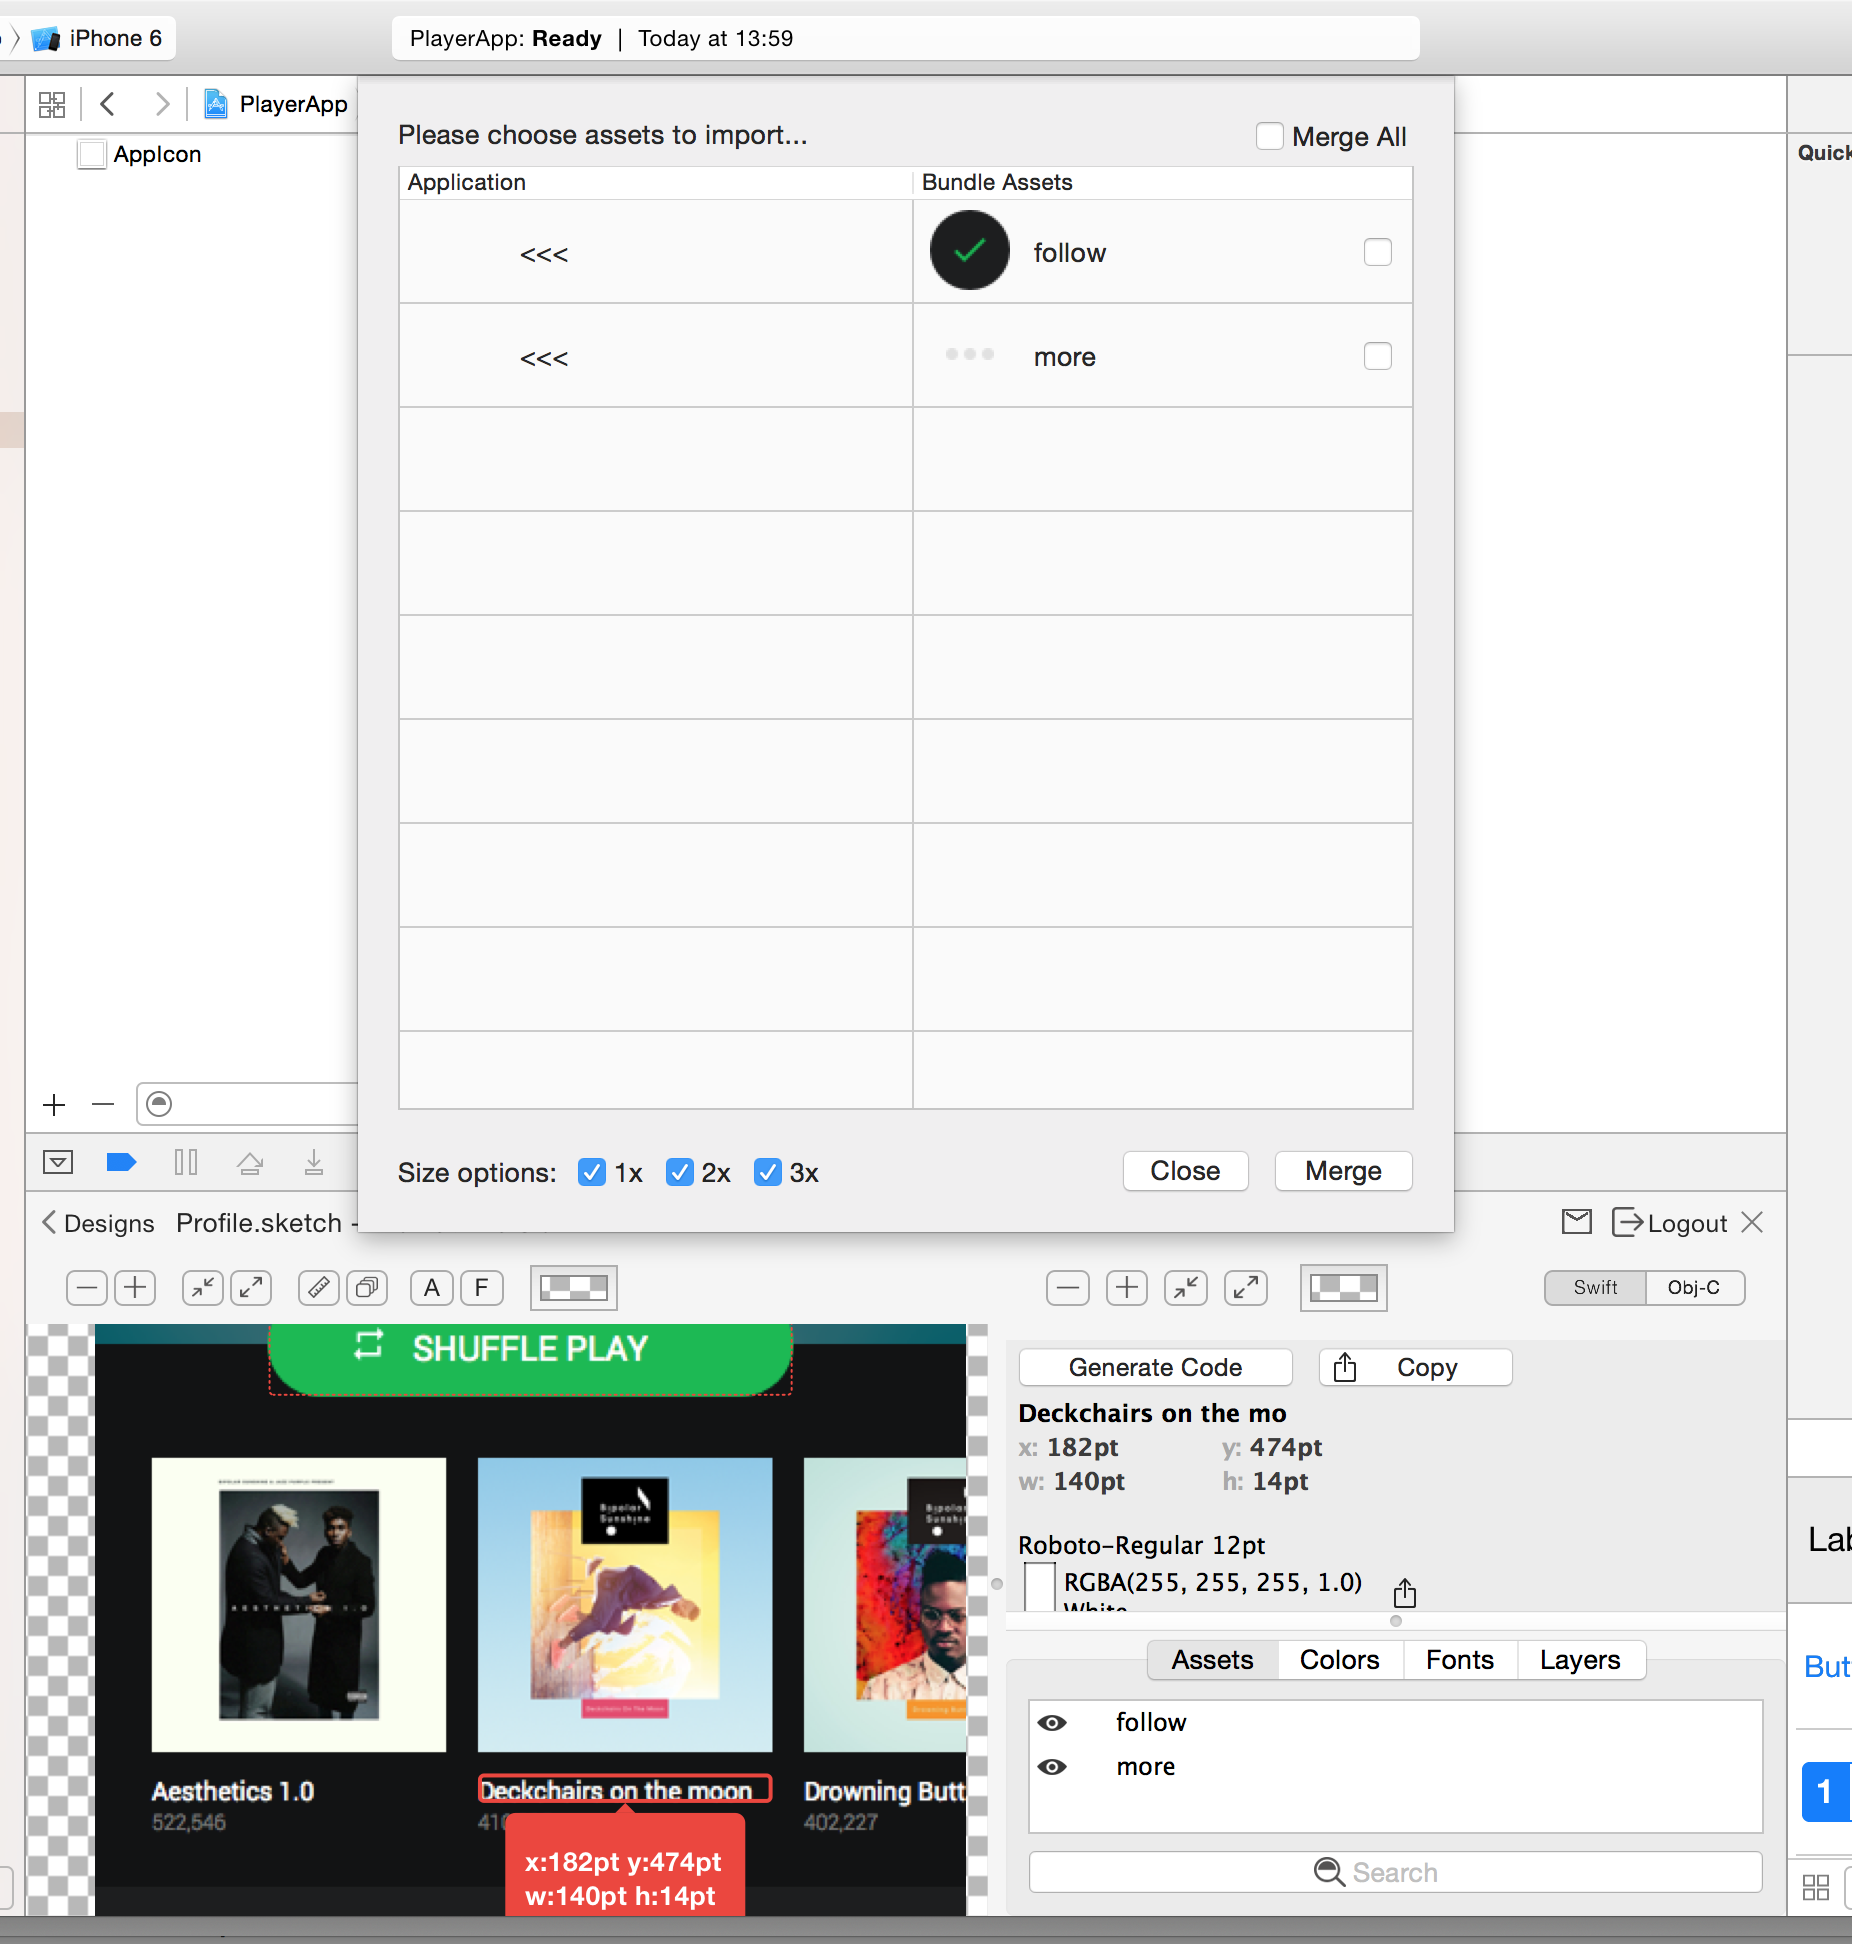Zoom in the left design canvas

[x=135, y=1288]
